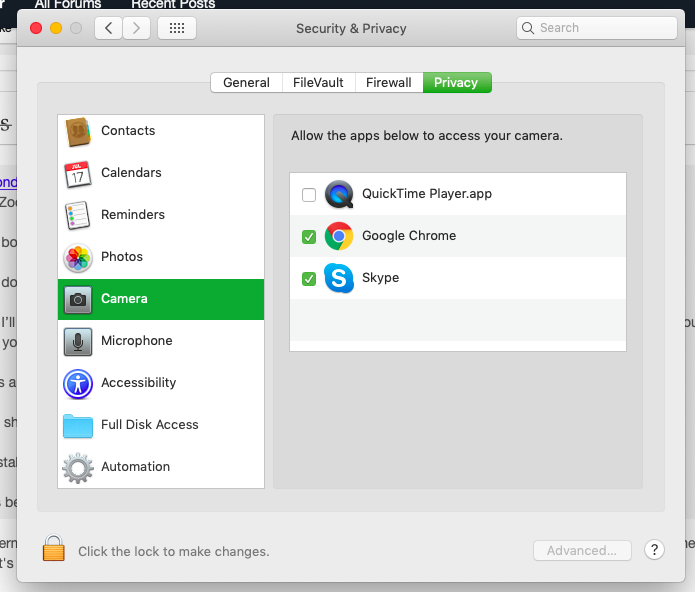
Task: Enable camera access for QuickTime Player
Action: (x=309, y=195)
